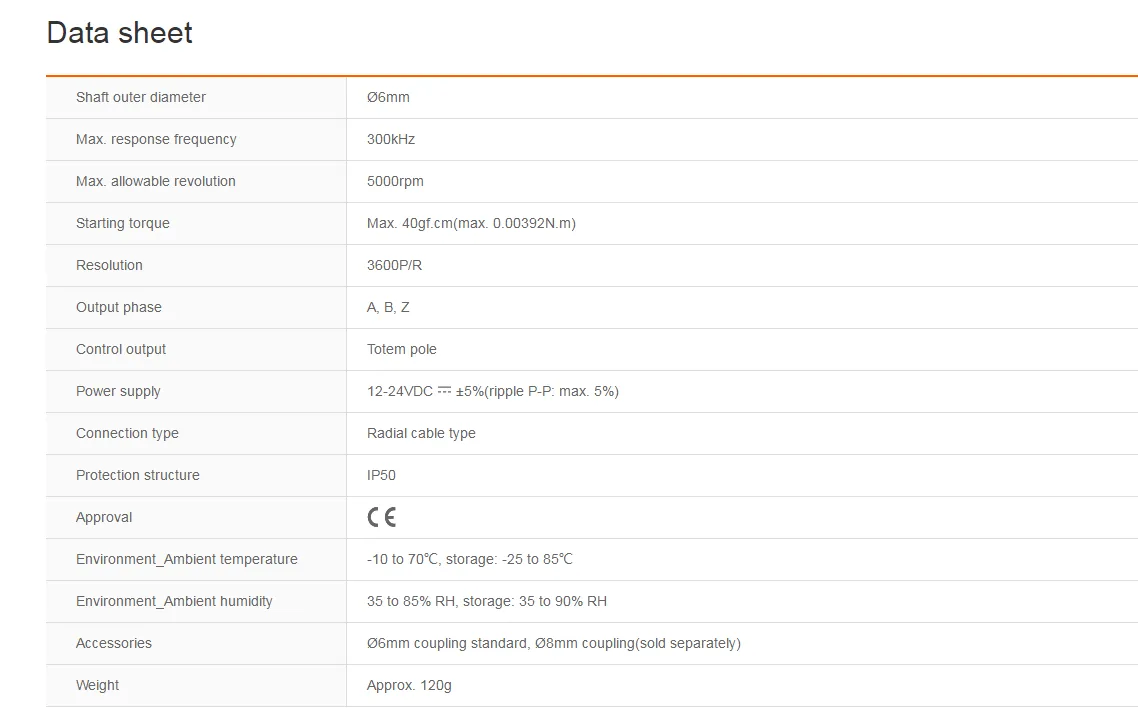Click the Ø6mm shaft diameter value
1138x710 pixels.
(x=388, y=97)
